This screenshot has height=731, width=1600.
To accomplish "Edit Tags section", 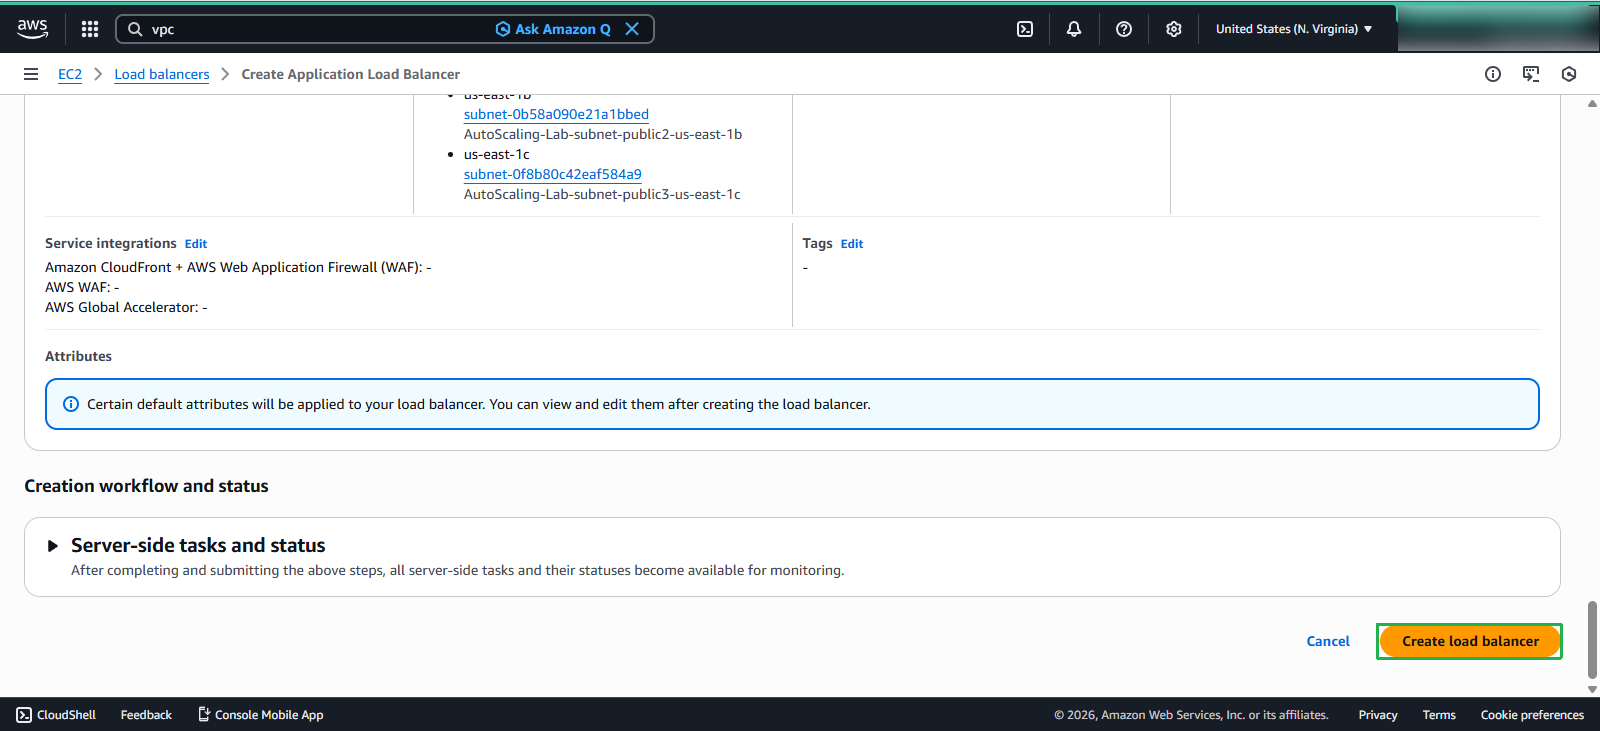I will 852,244.
